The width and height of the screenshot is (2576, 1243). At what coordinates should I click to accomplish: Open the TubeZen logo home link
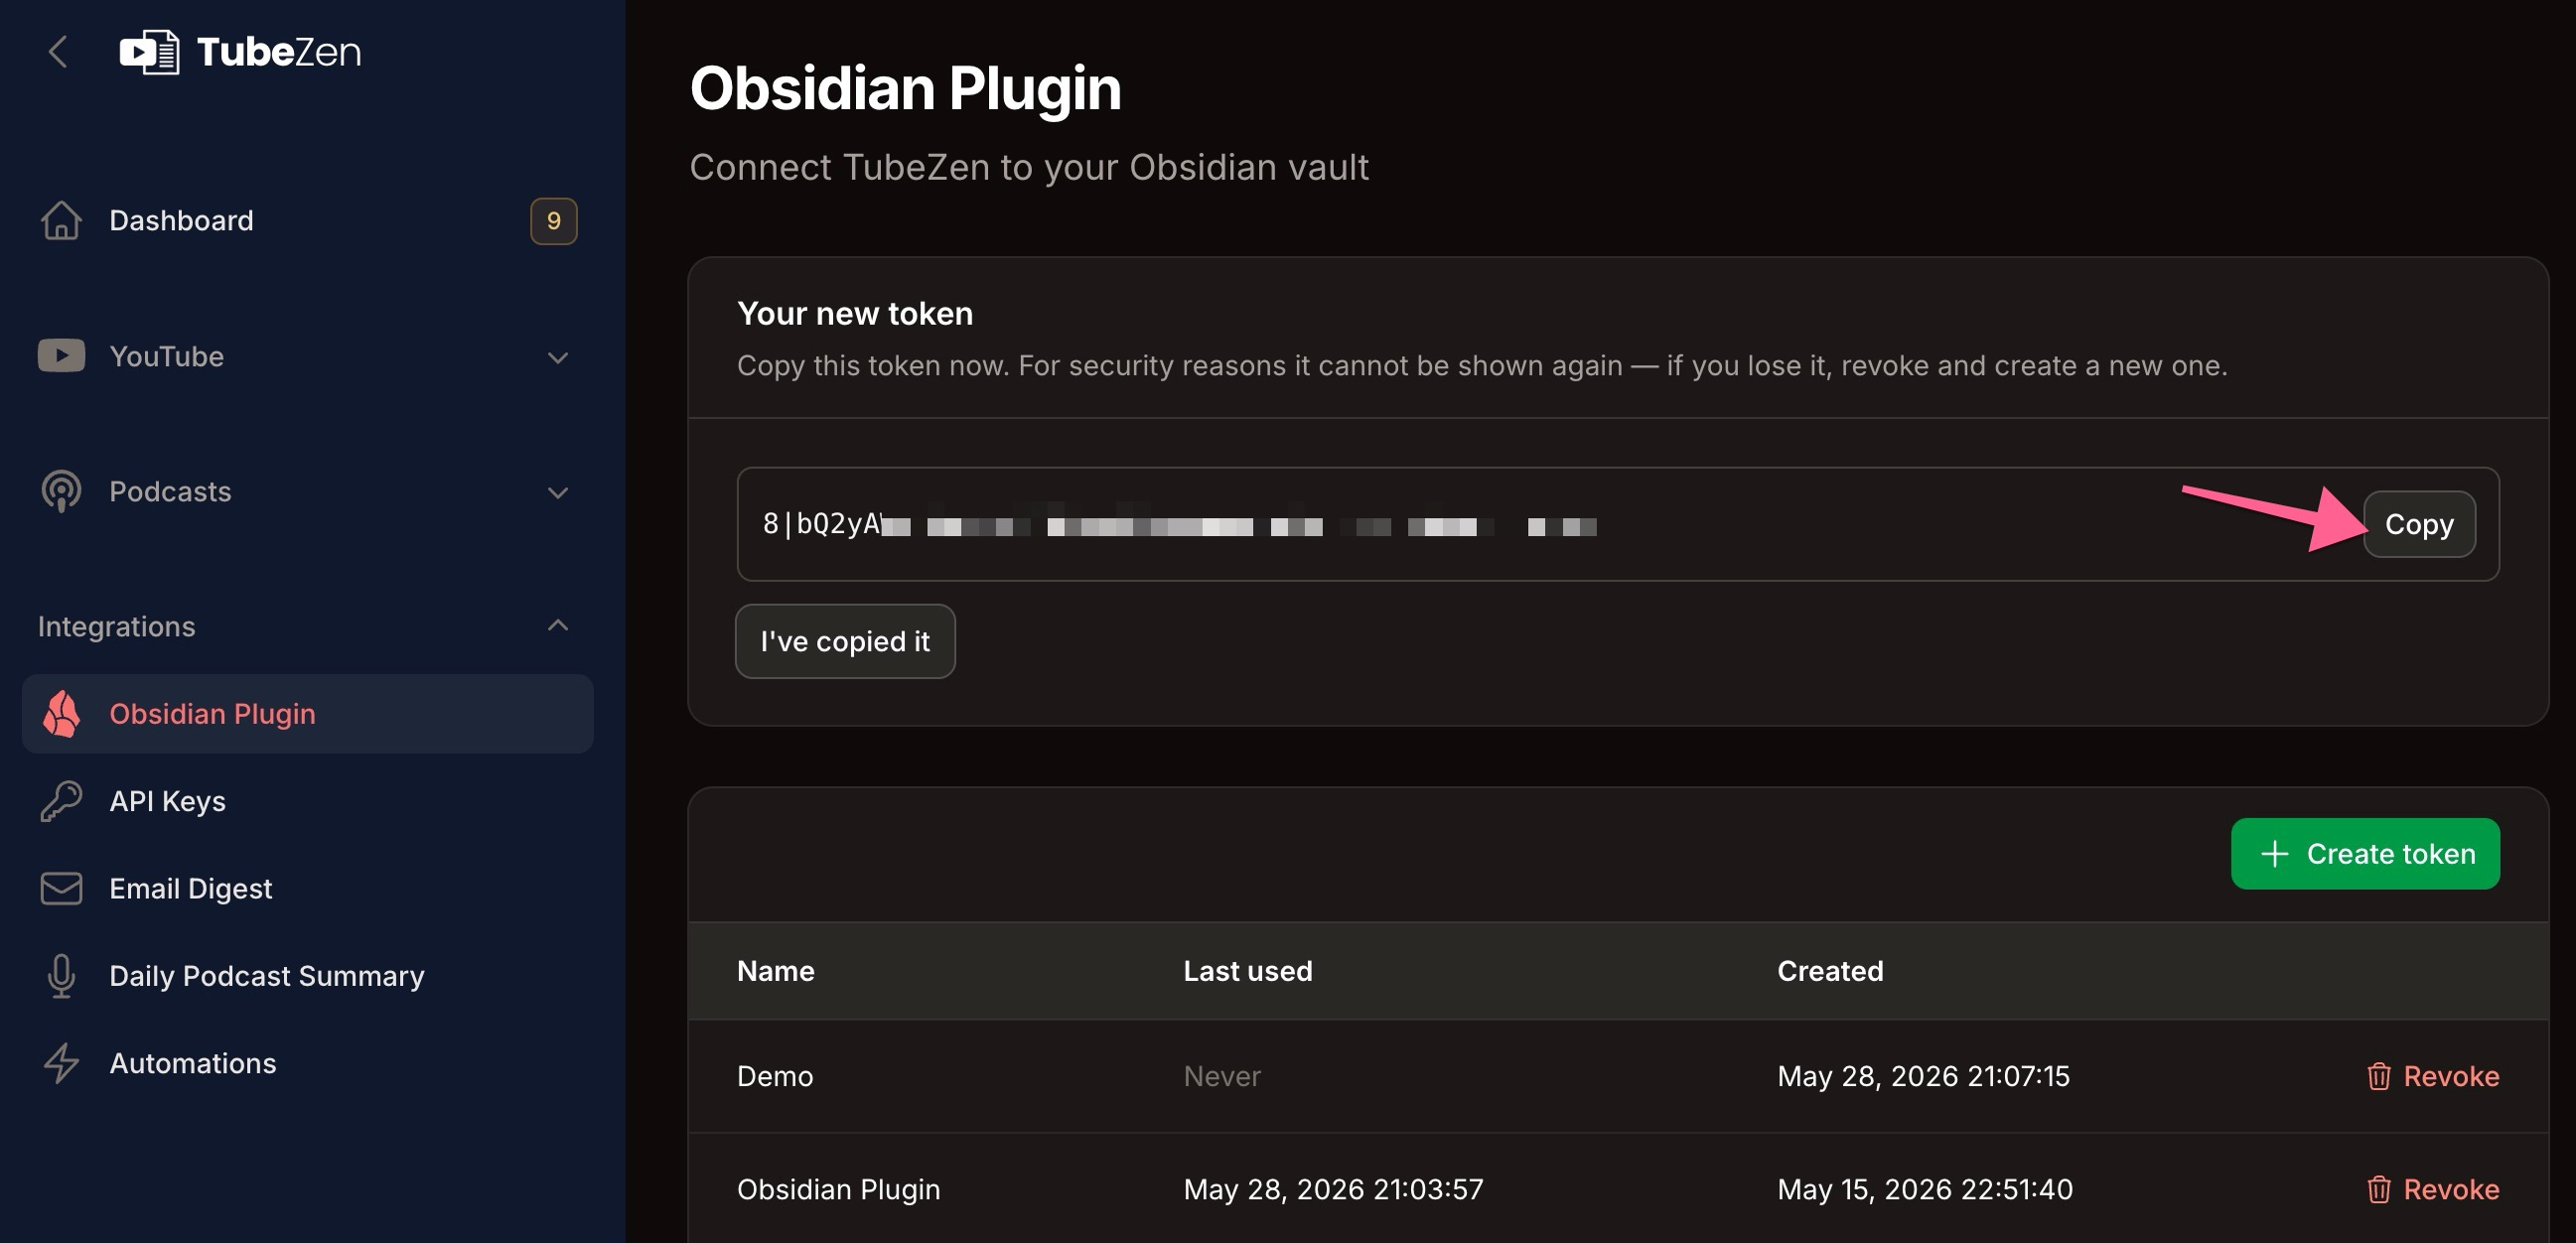click(240, 52)
